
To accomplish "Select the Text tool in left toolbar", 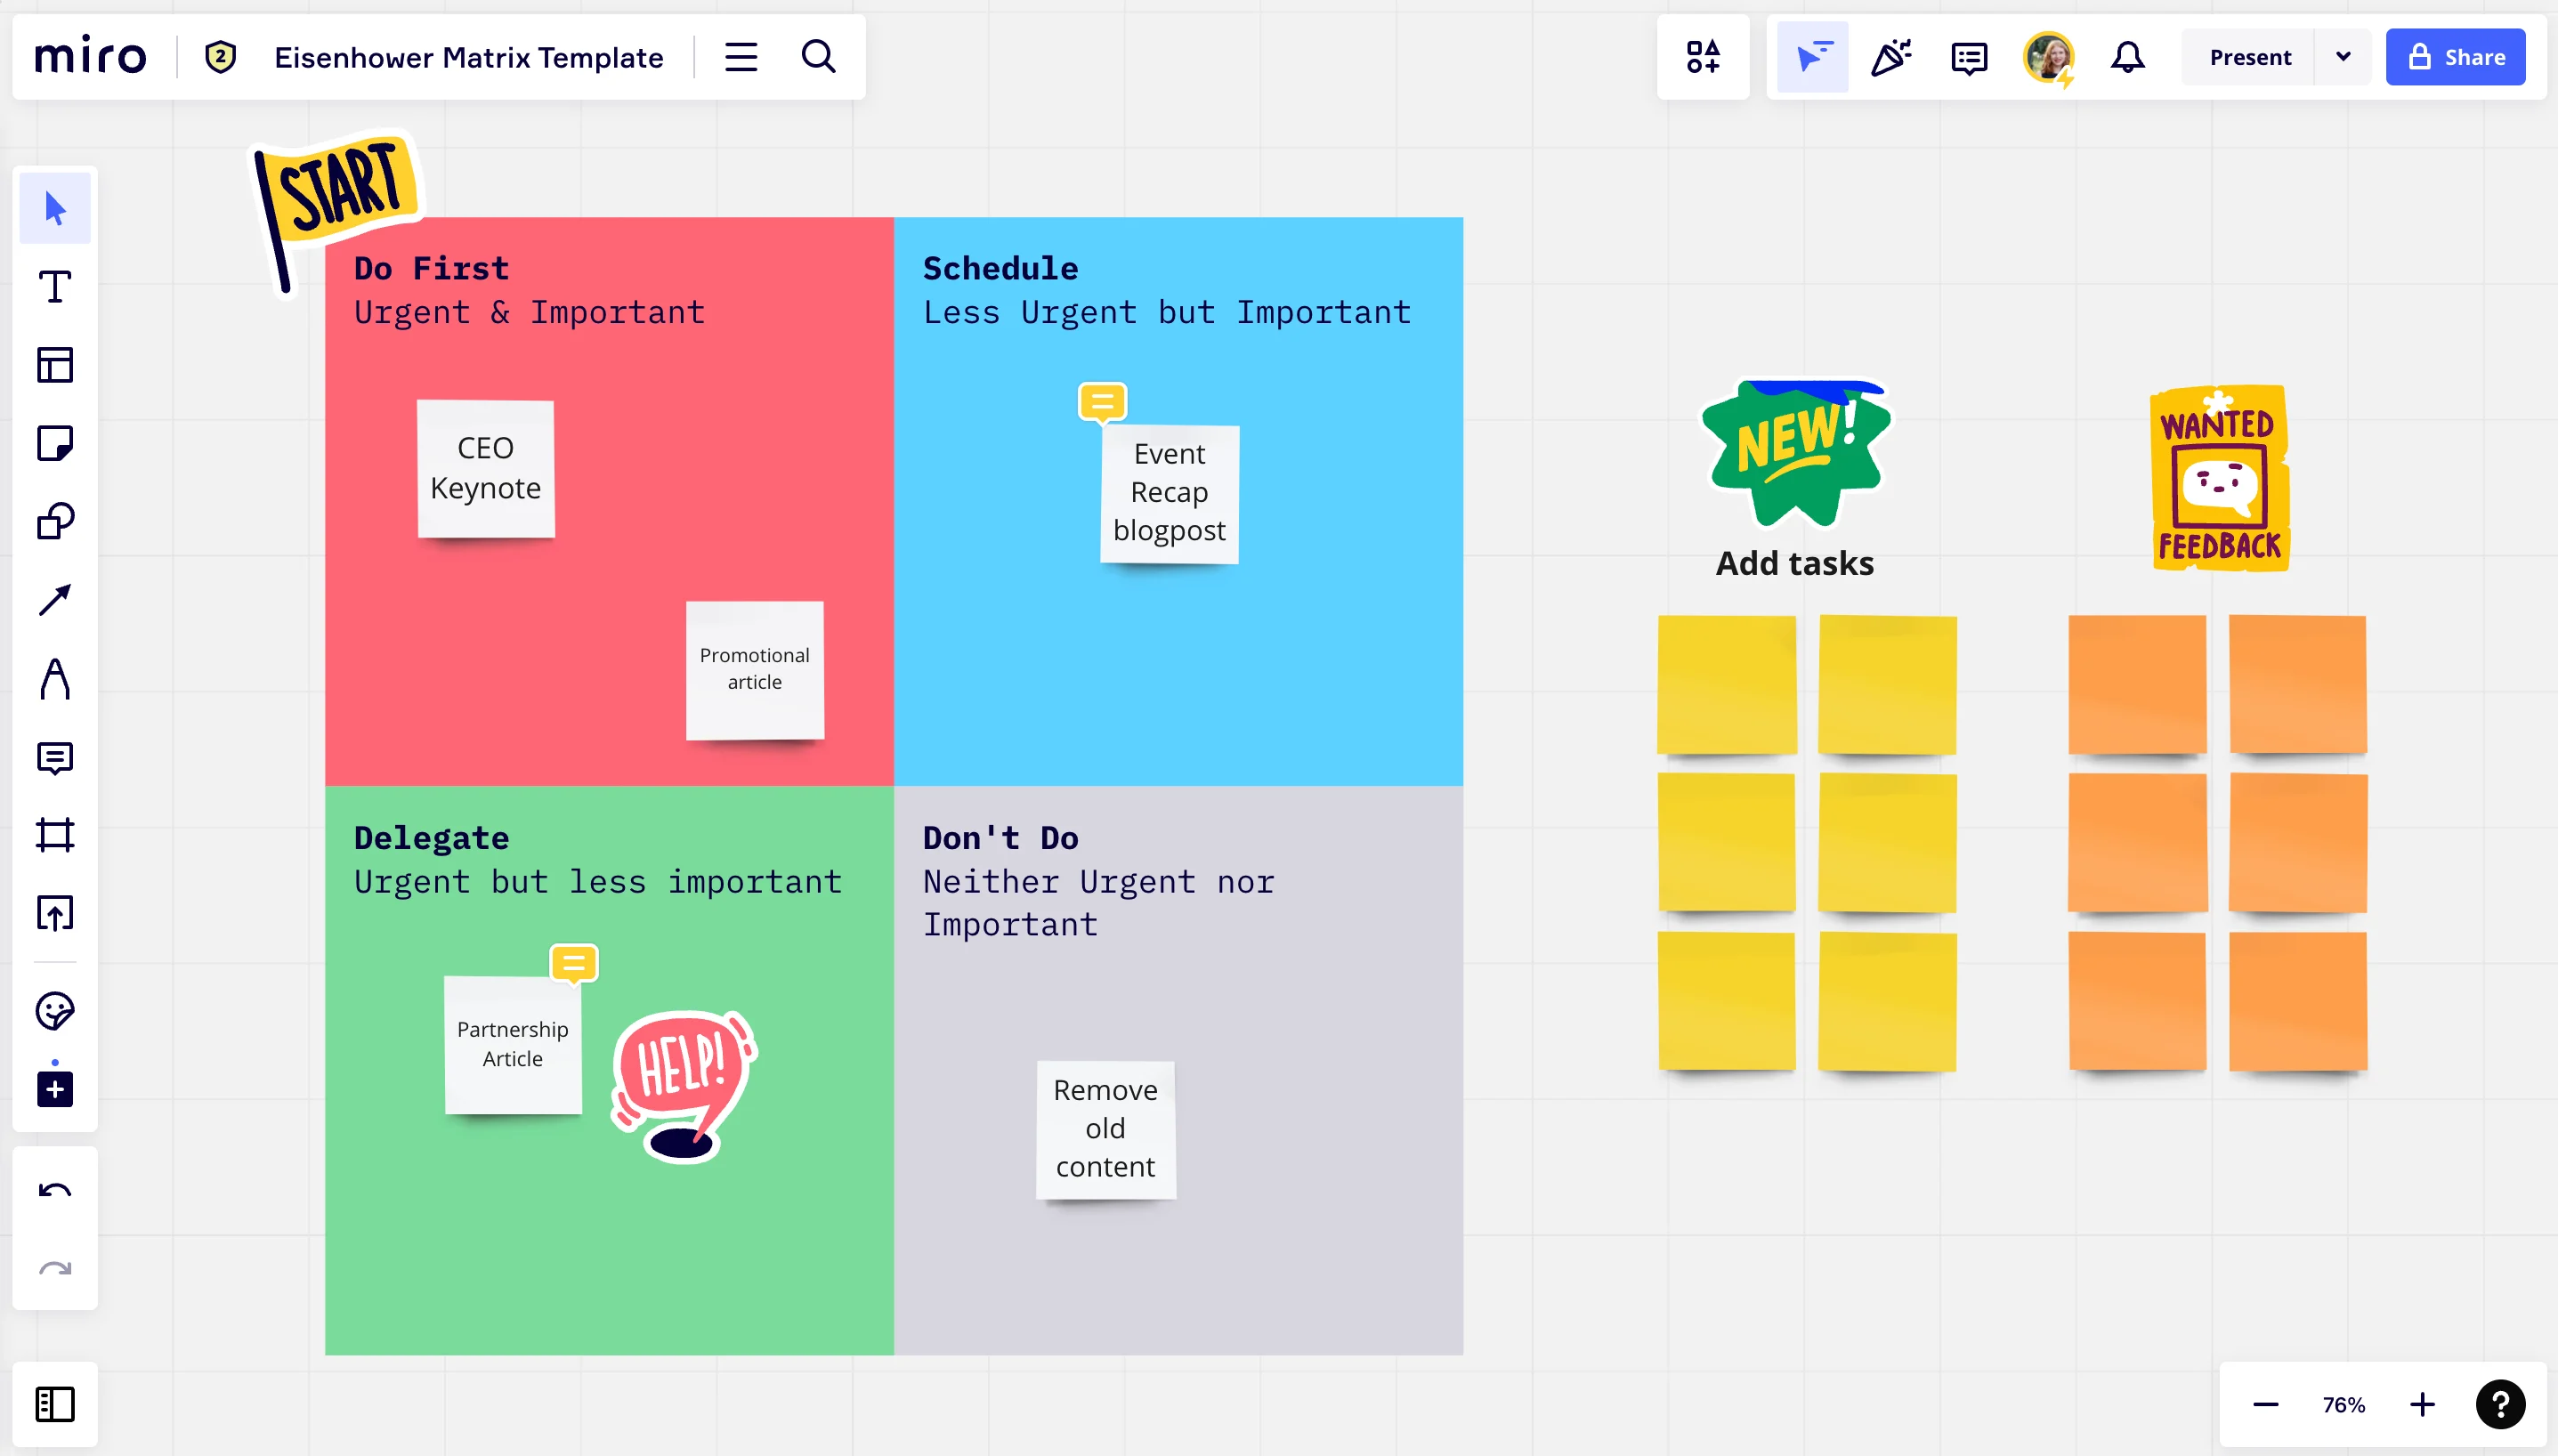I will [x=55, y=287].
